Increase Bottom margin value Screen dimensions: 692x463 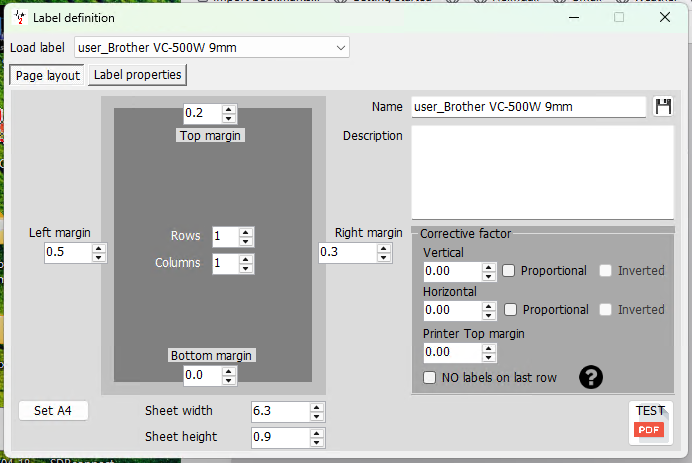[x=229, y=371]
